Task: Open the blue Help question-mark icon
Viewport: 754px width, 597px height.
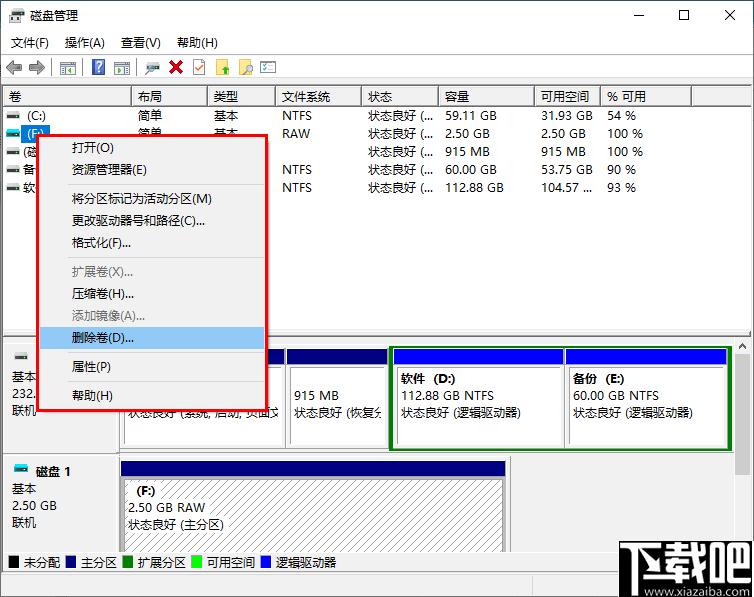Action: (x=98, y=67)
